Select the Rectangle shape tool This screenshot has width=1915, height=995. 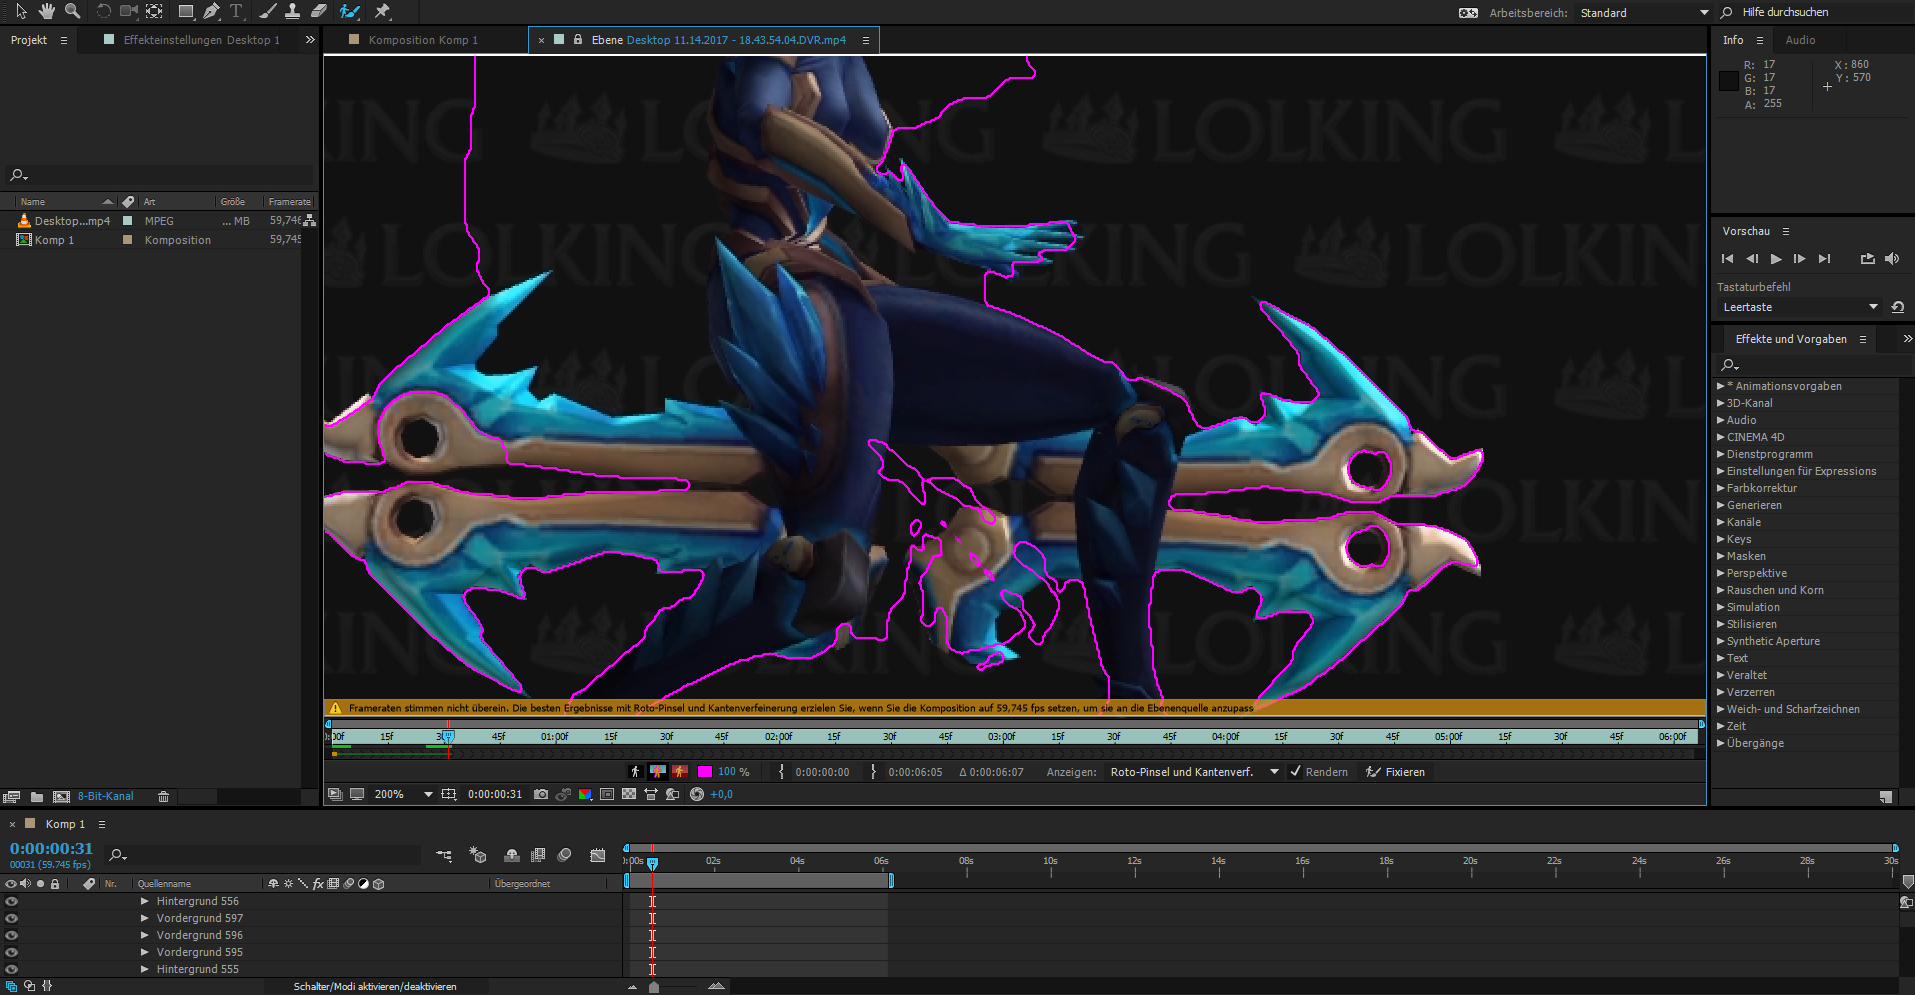coord(186,11)
